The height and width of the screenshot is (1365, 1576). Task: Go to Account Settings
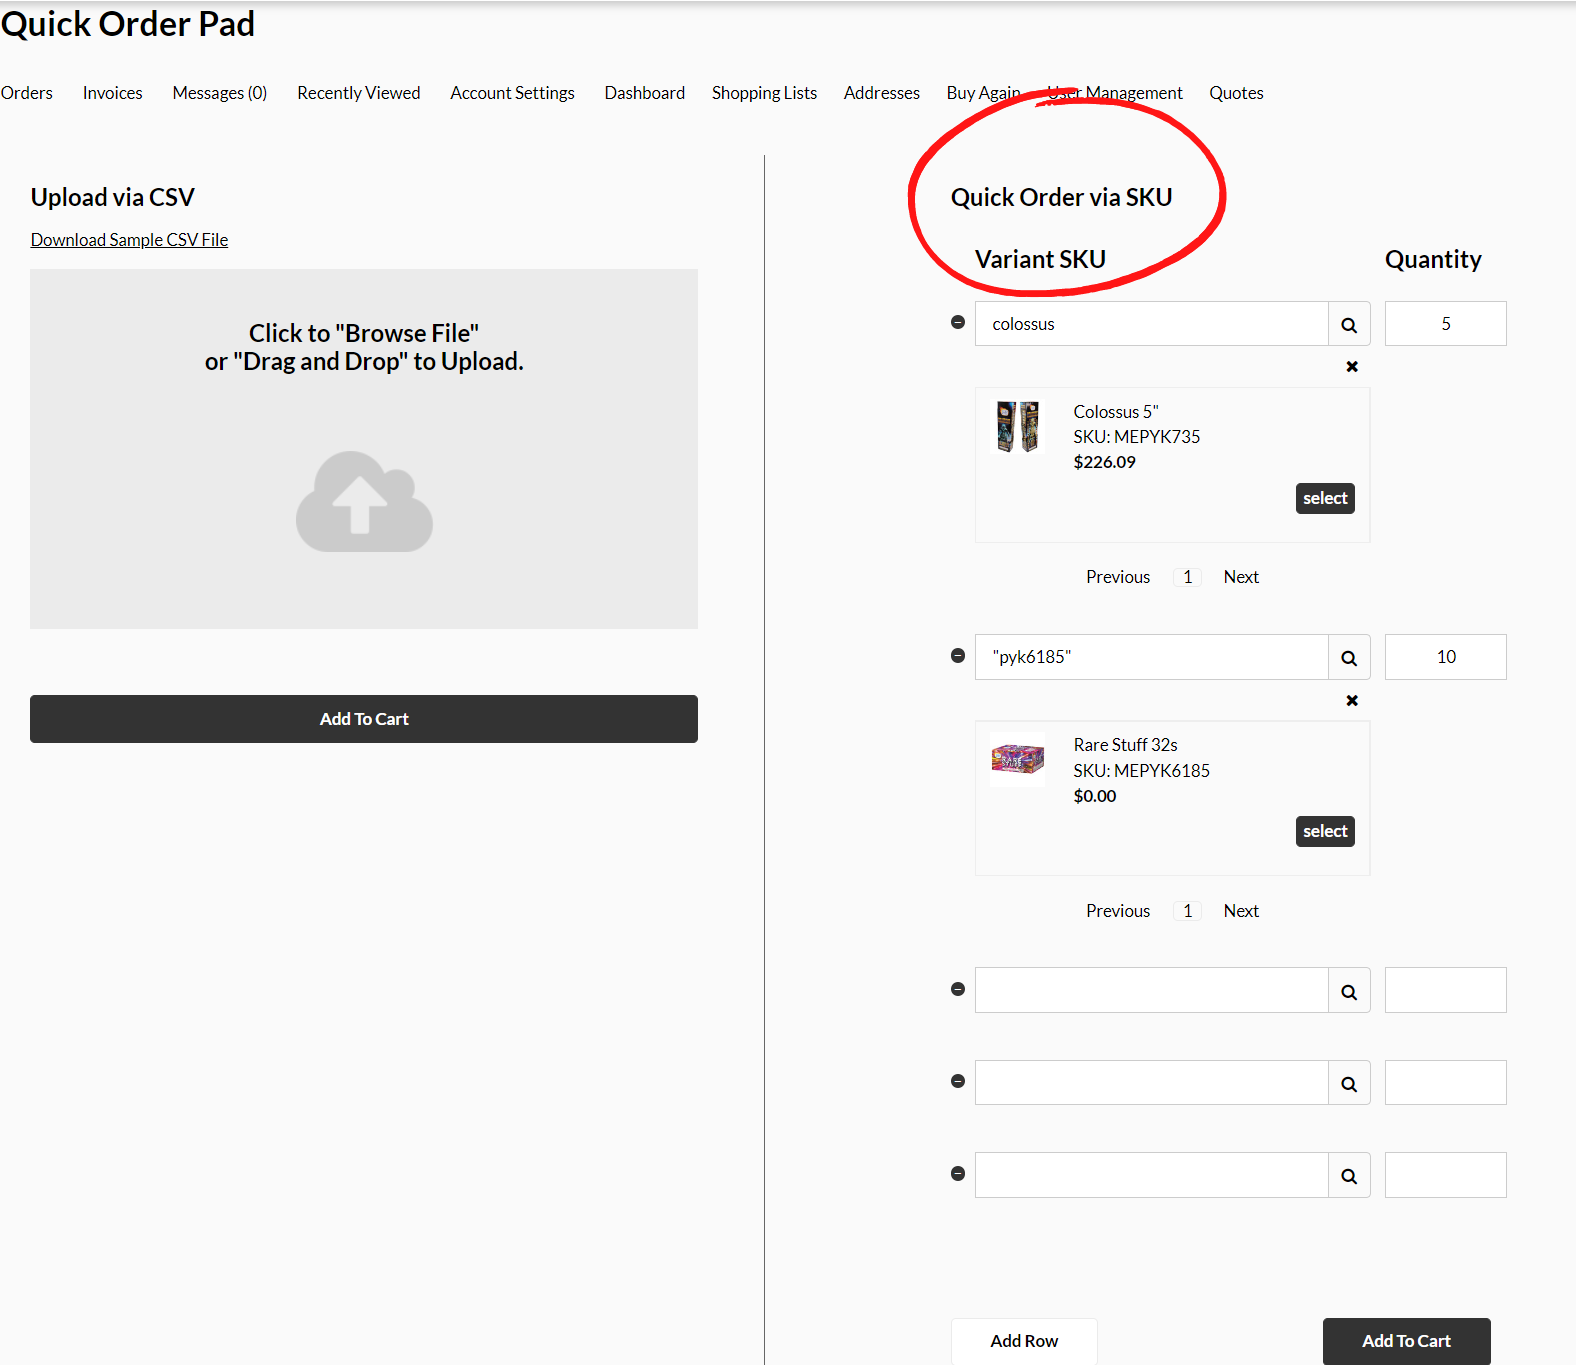coord(512,93)
